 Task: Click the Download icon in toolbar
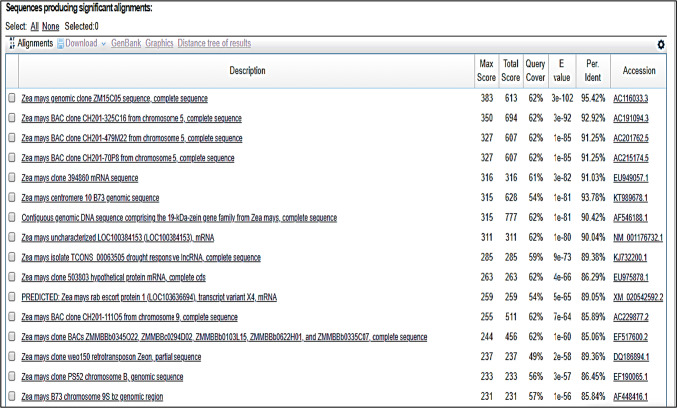click(61, 44)
